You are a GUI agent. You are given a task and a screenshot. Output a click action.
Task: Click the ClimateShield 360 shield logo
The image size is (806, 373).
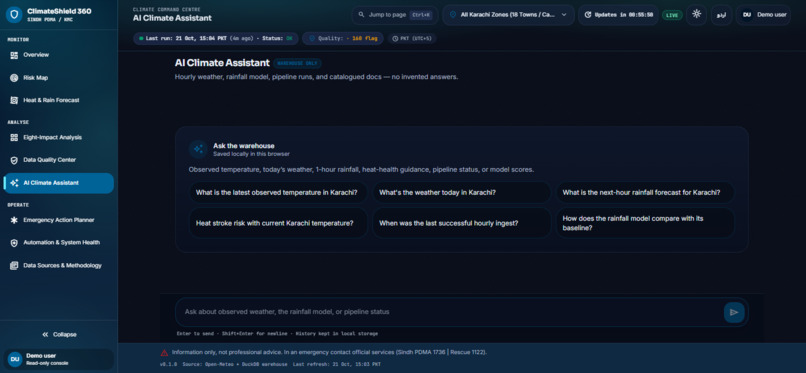click(x=14, y=14)
